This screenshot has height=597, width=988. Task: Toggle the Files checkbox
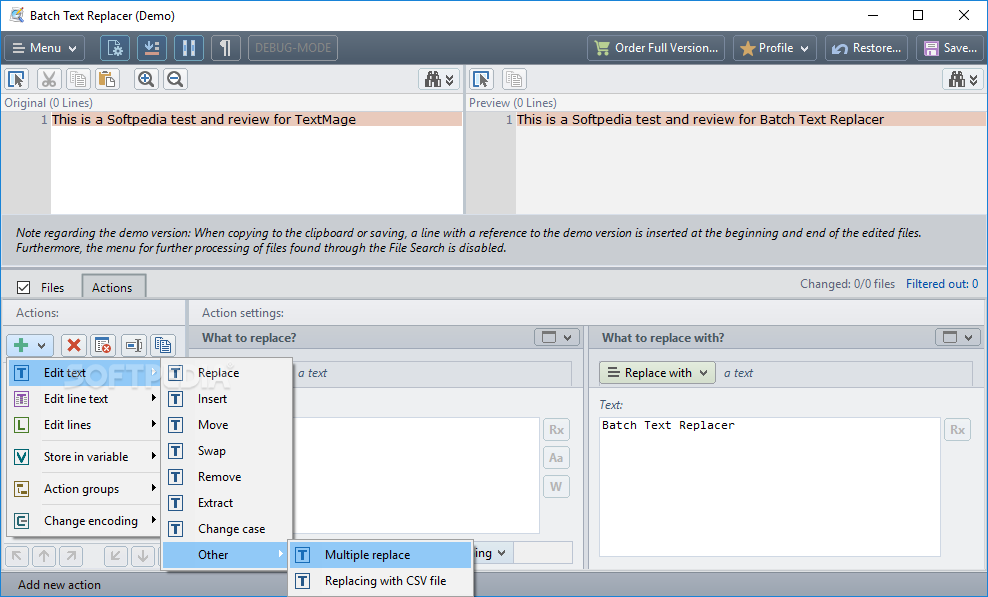pos(23,287)
